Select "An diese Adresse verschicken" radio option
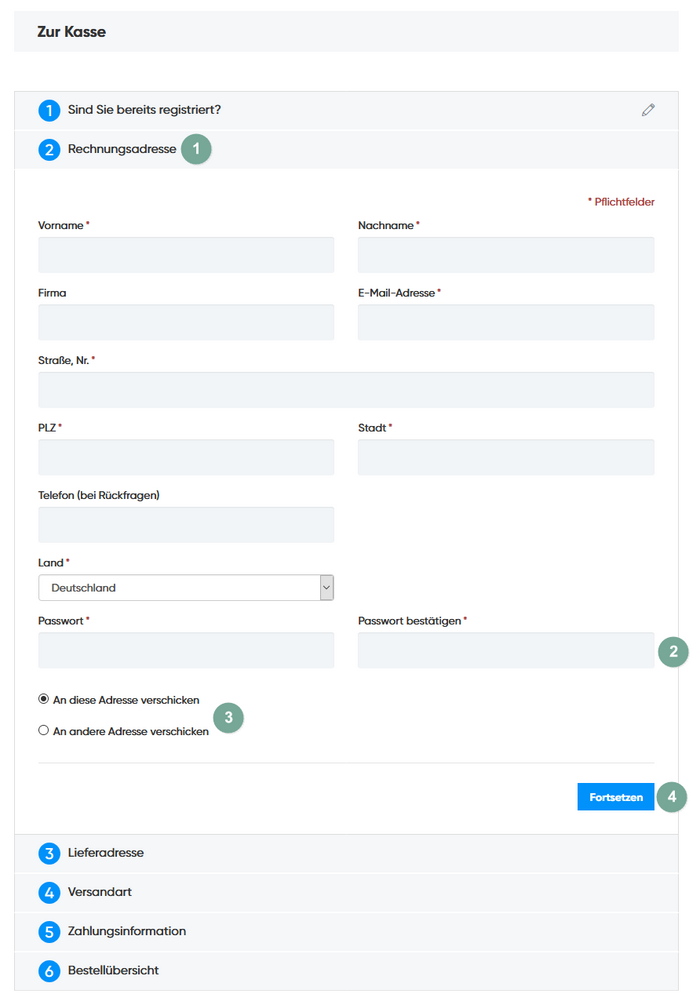 pyautogui.click(x=44, y=699)
